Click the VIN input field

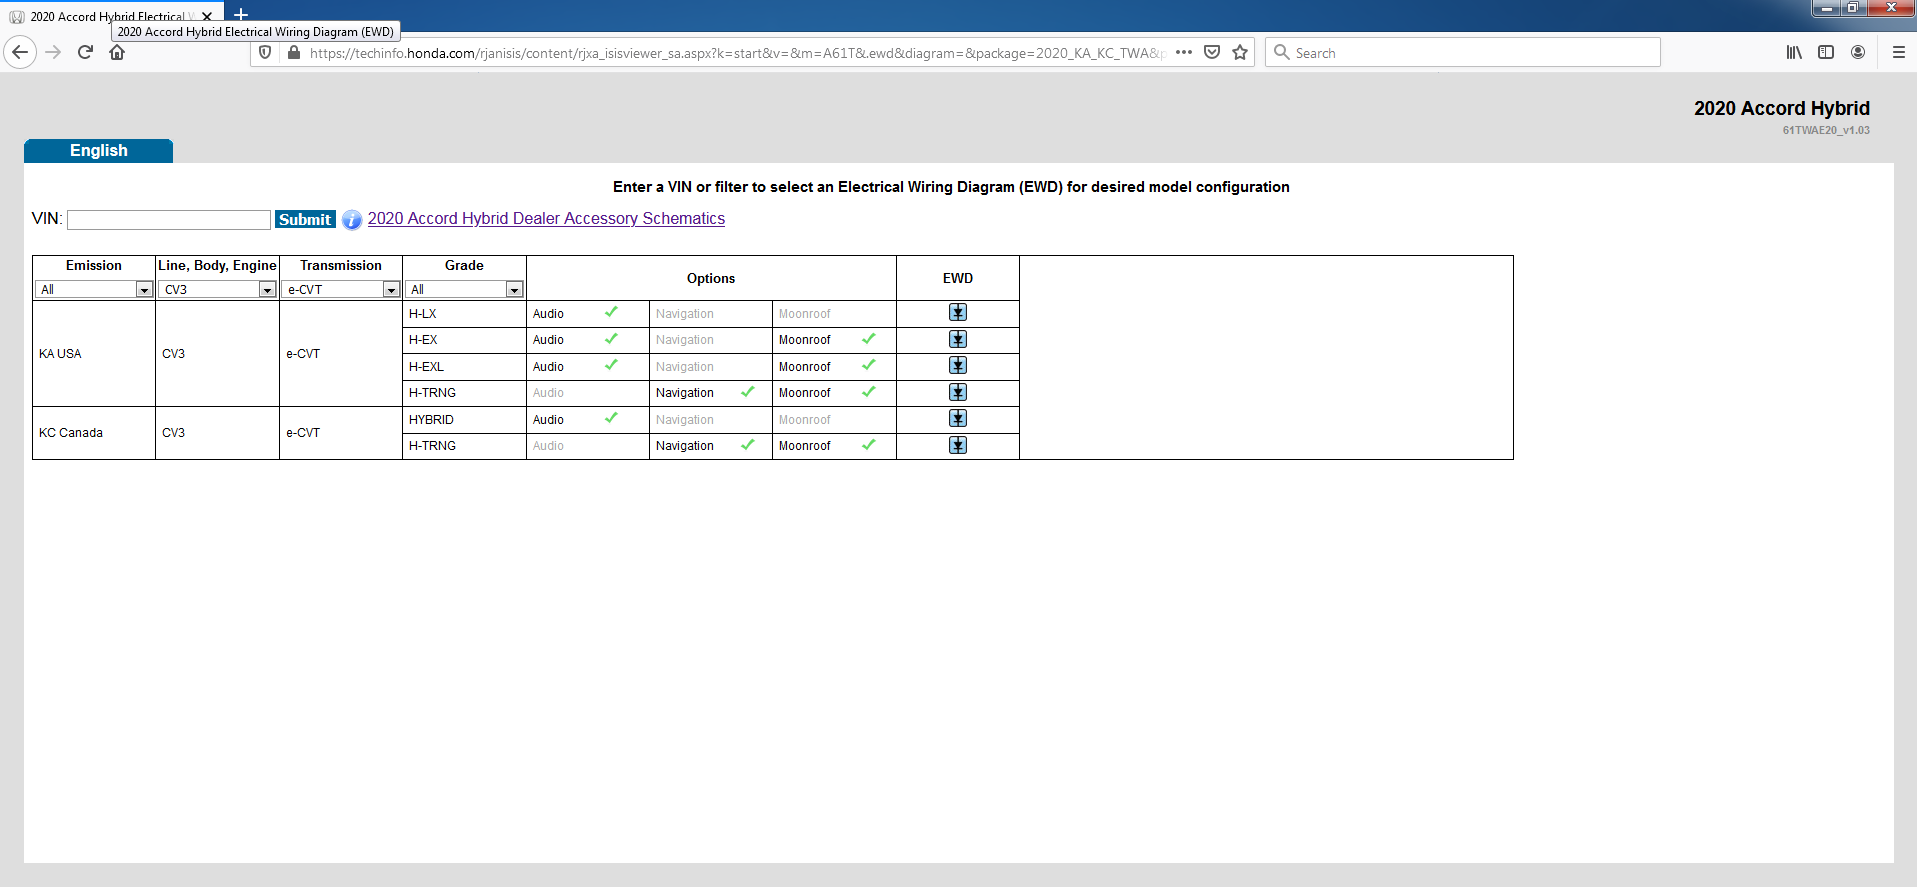point(169,220)
